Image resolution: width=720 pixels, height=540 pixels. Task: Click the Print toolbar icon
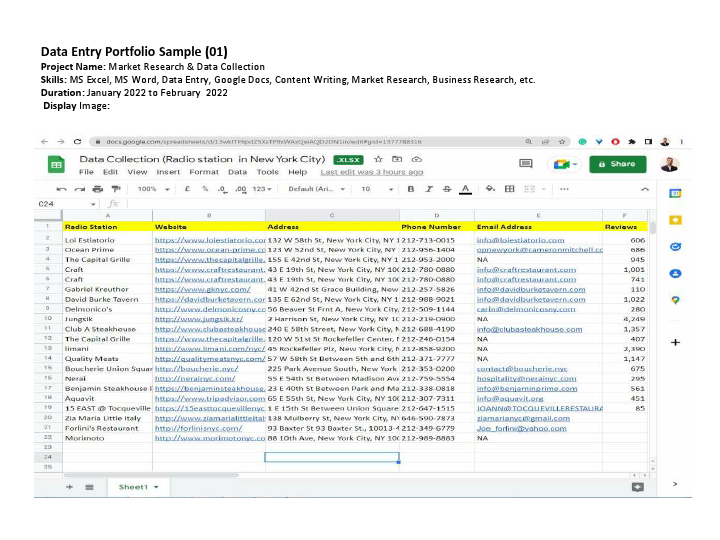tap(98, 189)
